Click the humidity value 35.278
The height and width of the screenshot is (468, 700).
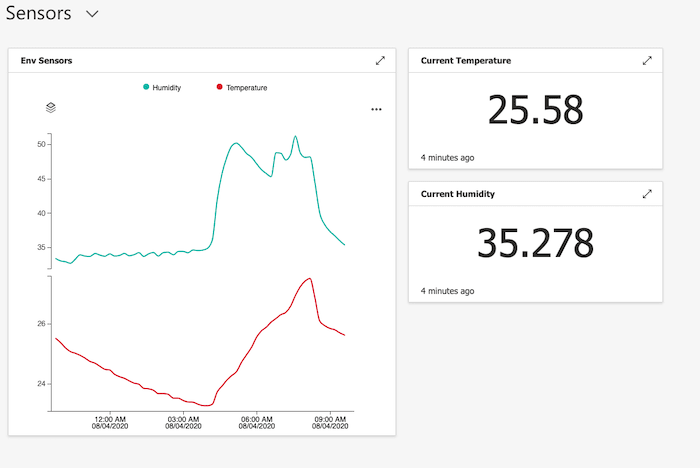535,243
